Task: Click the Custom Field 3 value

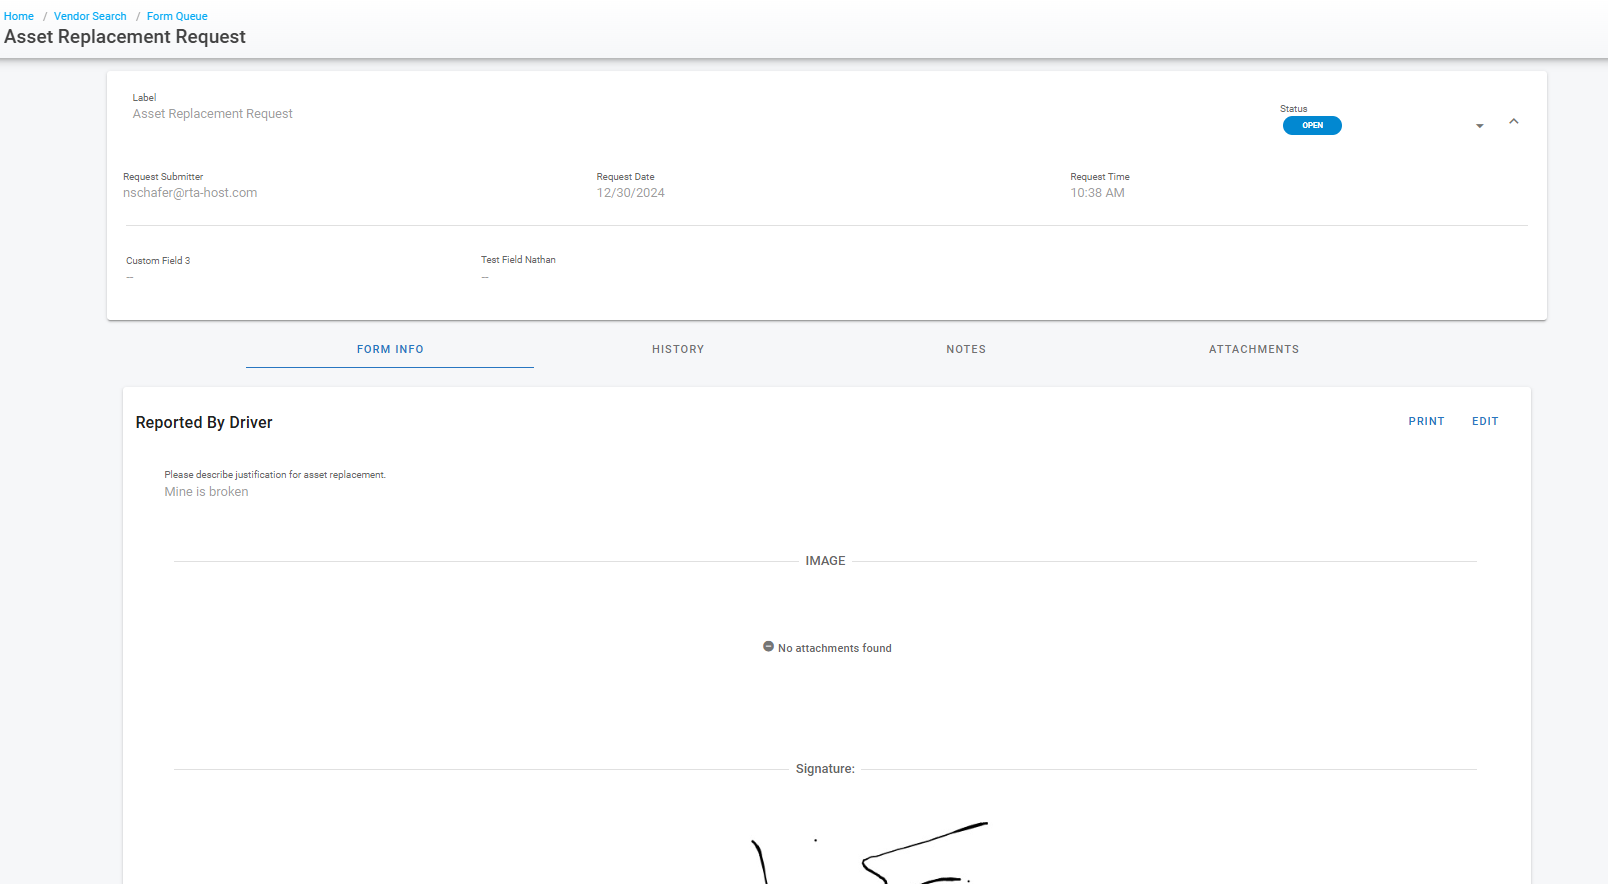Action: pyautogui.click(x=130, y=277)
